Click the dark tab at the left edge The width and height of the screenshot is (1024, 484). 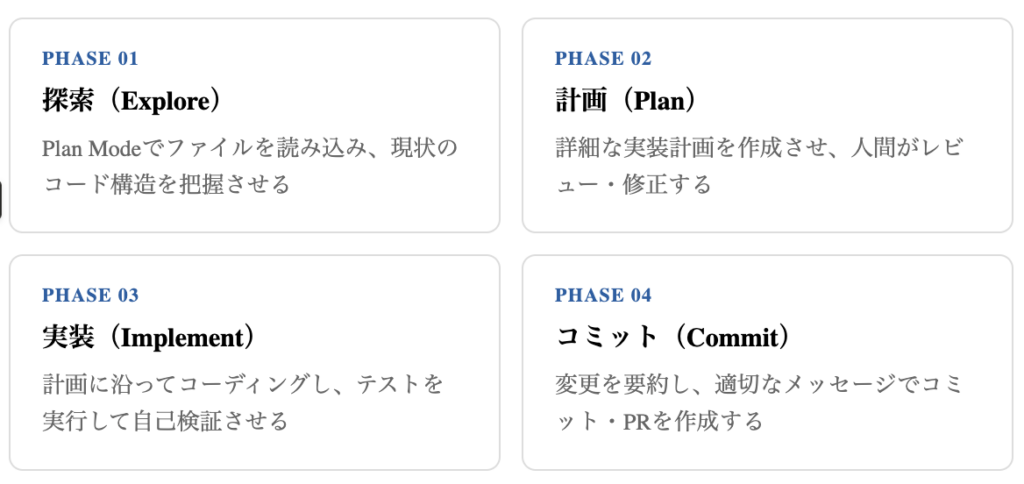1,199
